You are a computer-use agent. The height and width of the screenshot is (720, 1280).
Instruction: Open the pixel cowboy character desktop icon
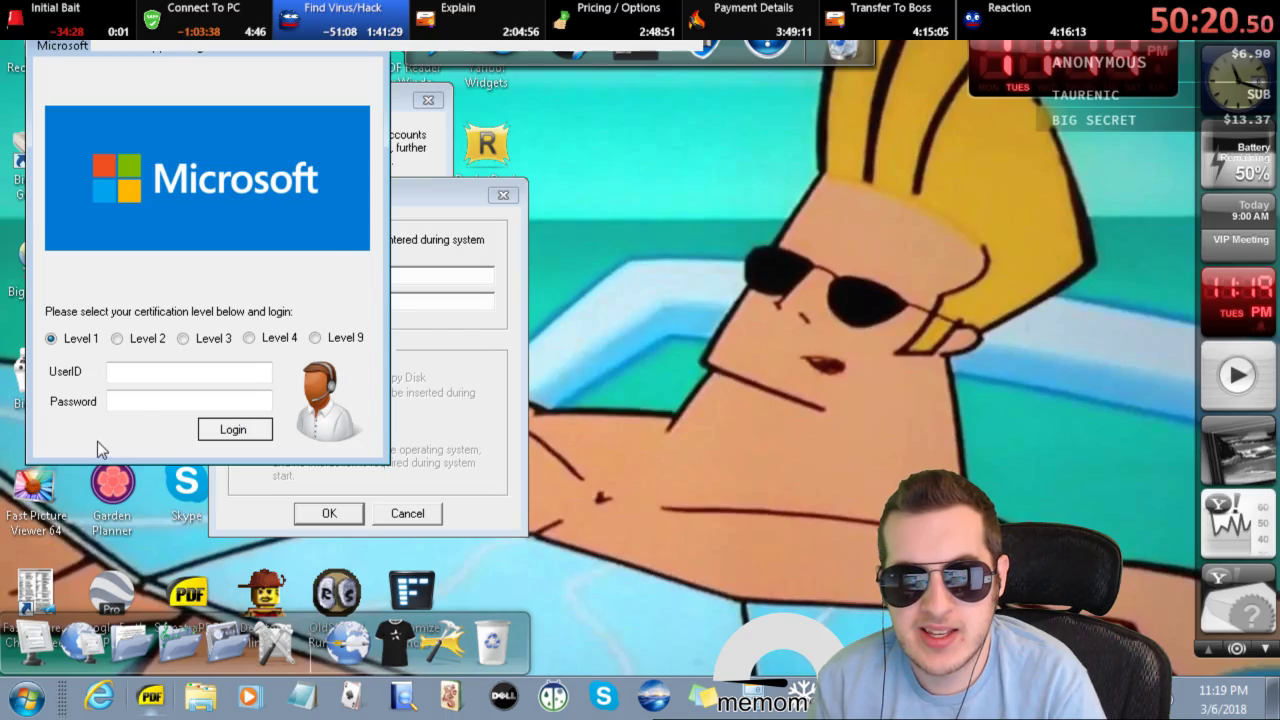tap(263, 592)
